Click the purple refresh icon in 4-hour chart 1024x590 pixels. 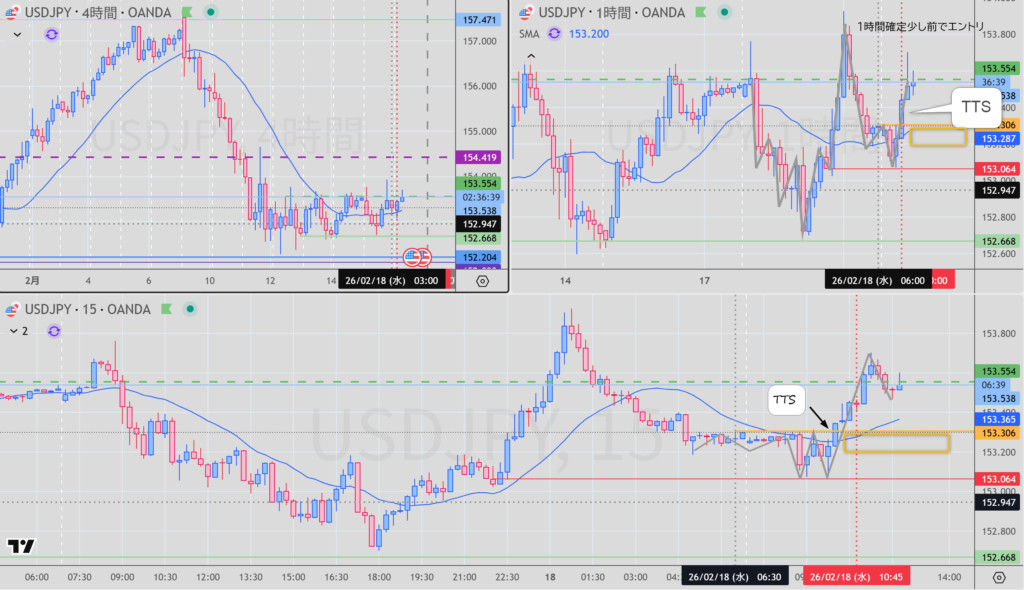[x=52, y=33]
